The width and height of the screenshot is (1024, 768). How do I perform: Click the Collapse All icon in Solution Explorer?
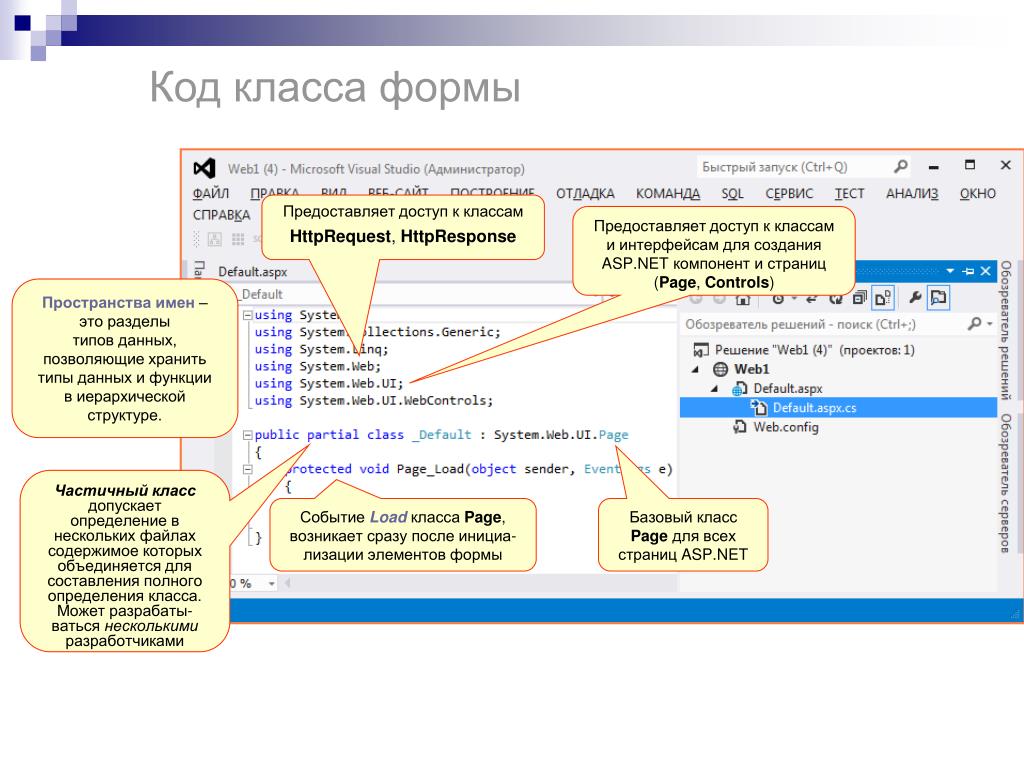coord(859,298)
